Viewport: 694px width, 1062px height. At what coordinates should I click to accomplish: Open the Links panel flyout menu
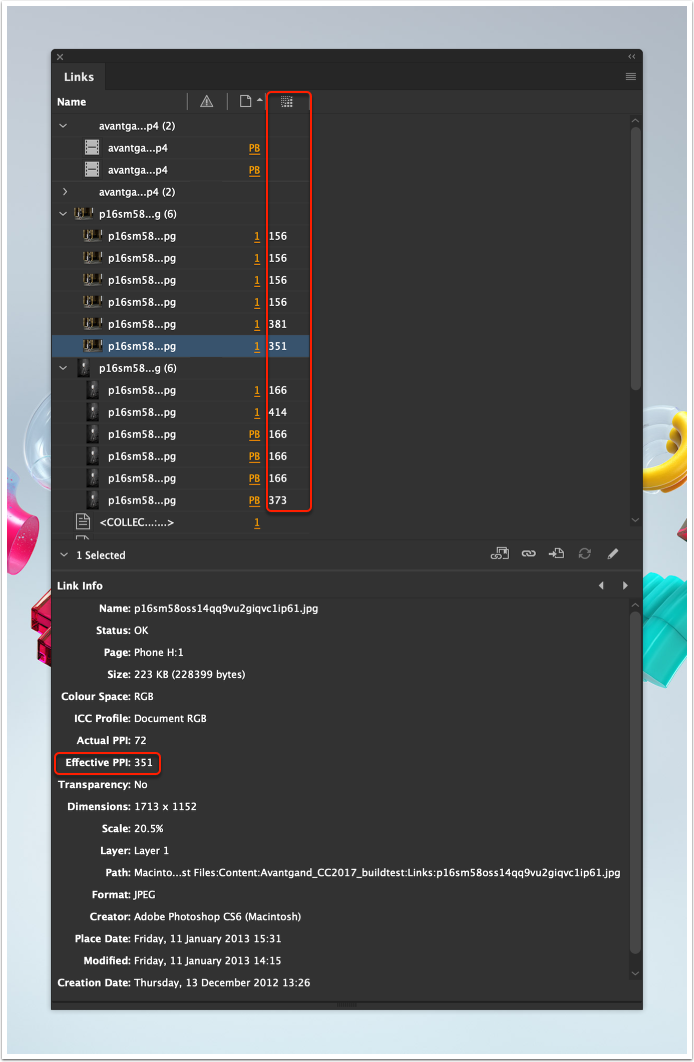tap(630, 77)
